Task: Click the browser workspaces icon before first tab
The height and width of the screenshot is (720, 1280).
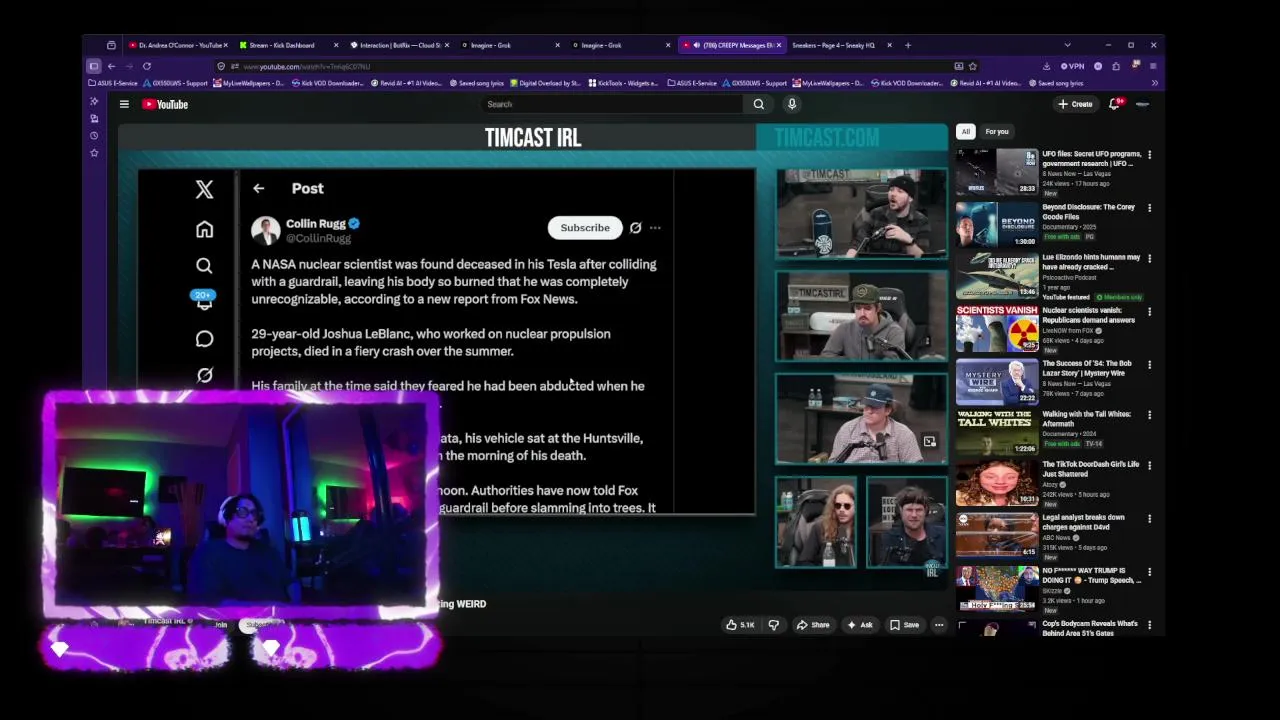Action: [111, 45]
